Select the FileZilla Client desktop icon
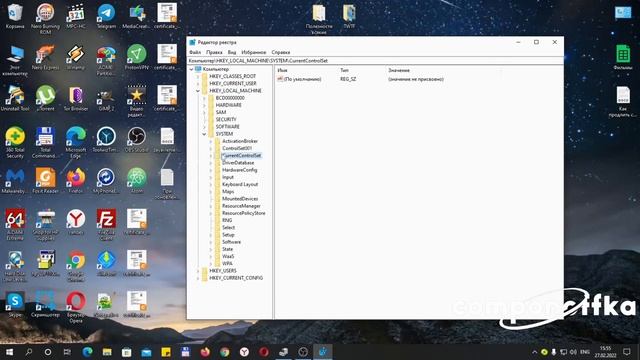The image size is (640, 360). pos(106,224)
